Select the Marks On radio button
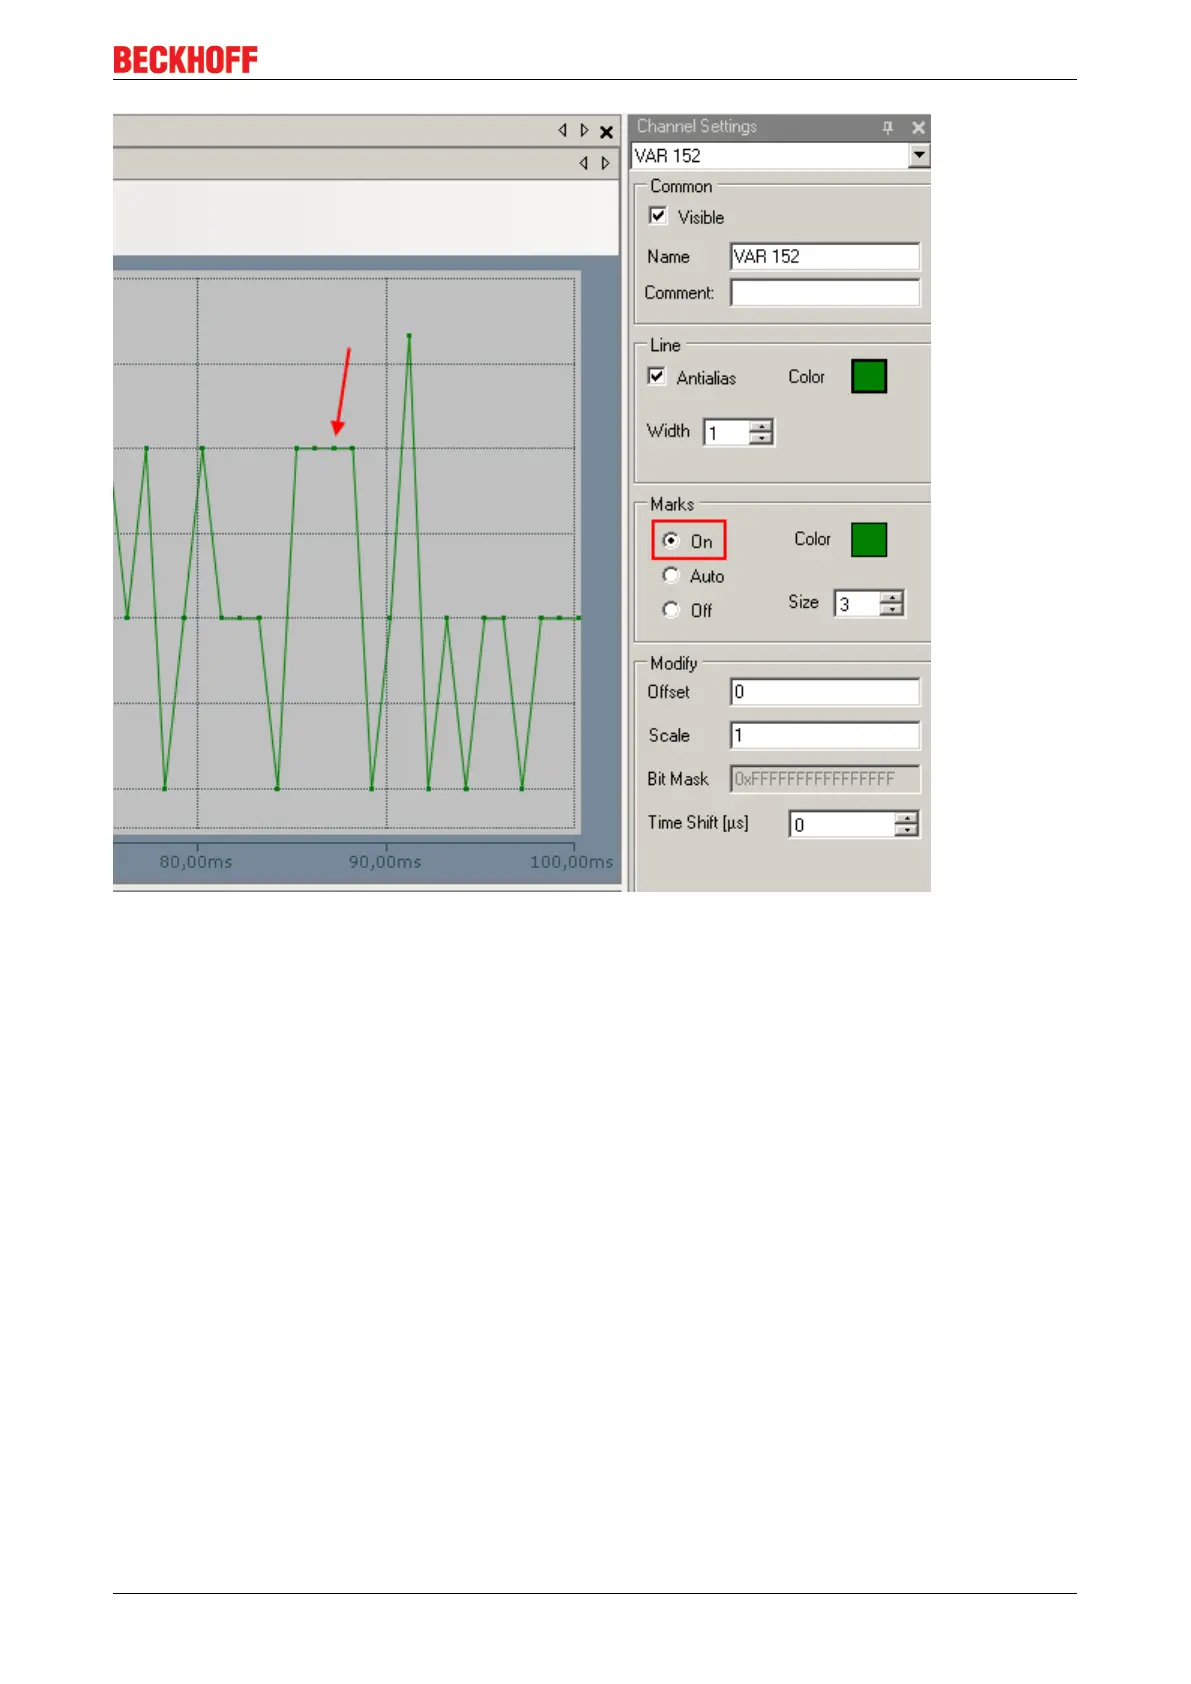The image size is (1191, 1684). click(x=671, y=541)
